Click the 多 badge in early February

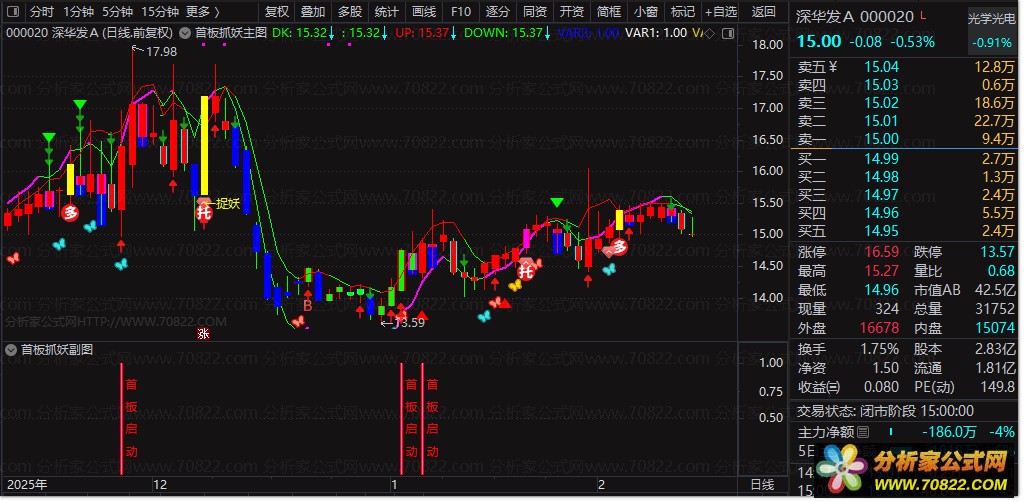coord(620,247)
